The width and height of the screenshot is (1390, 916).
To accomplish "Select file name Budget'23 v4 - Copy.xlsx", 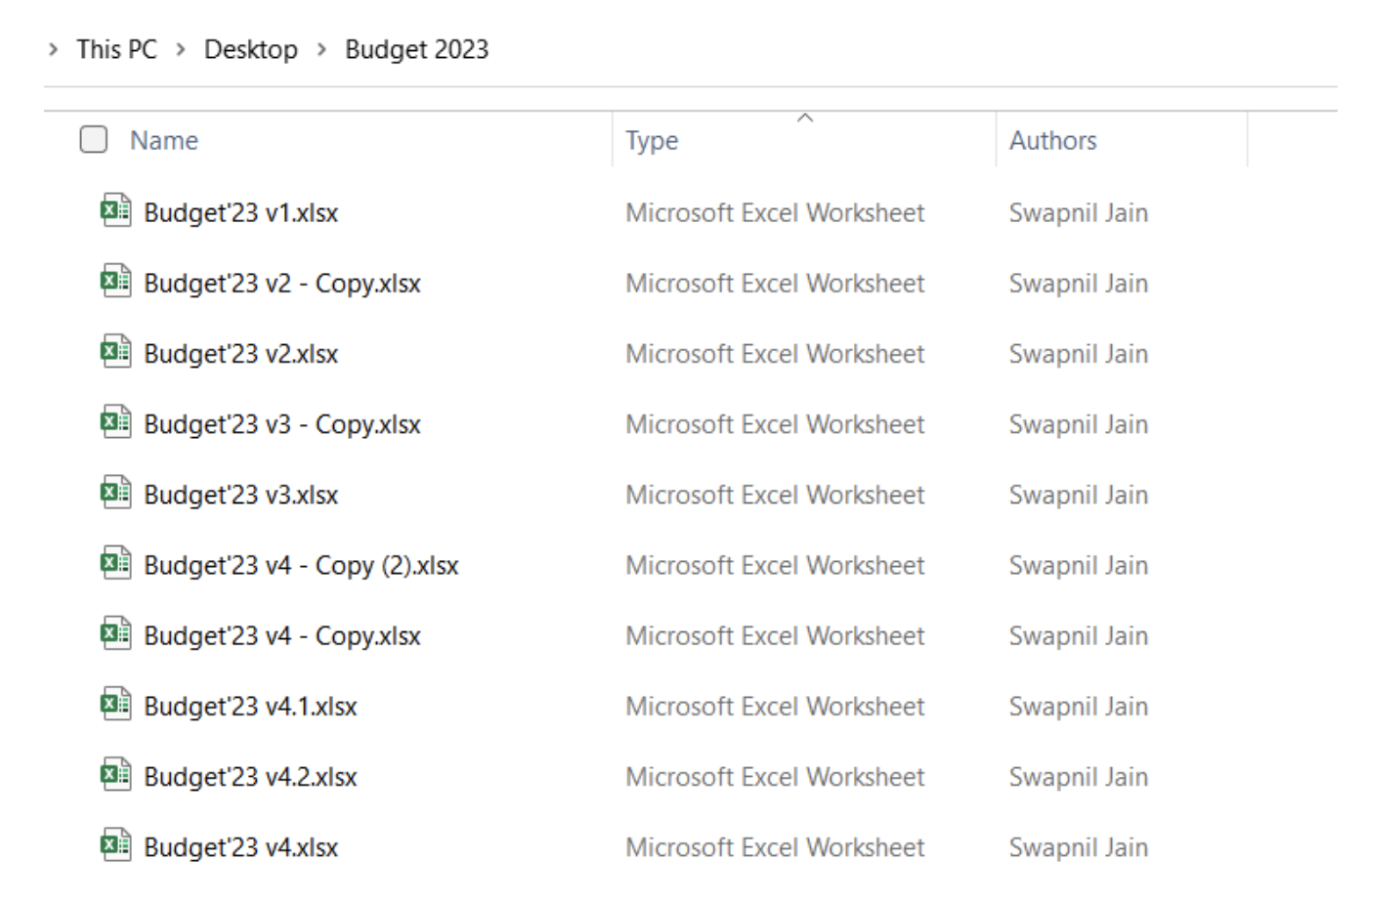I will [282, 636].
